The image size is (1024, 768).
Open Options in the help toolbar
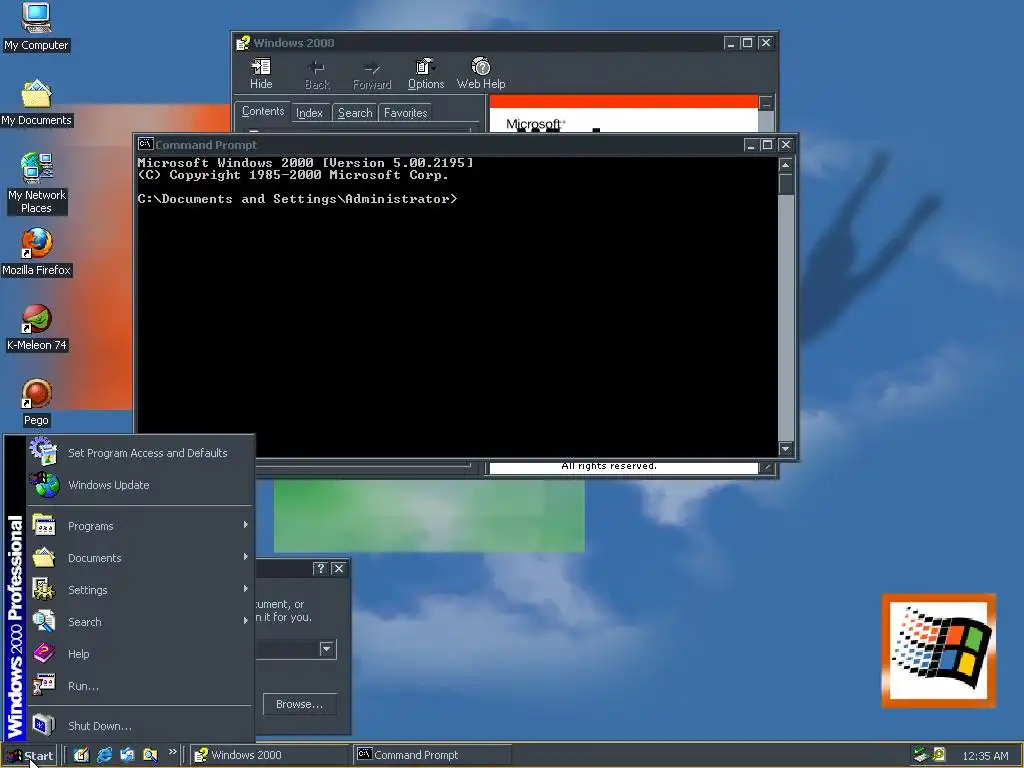pos(426,73)
